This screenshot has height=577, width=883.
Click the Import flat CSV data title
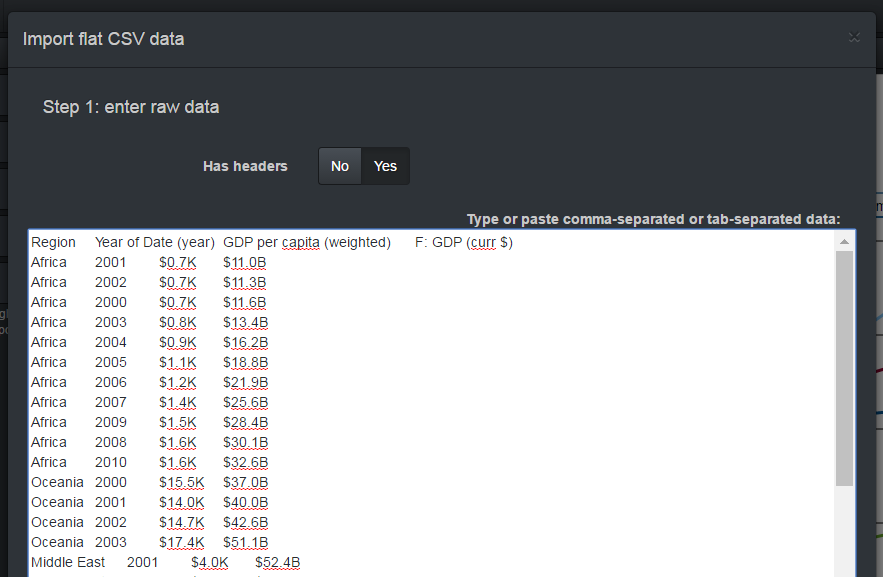103,39
